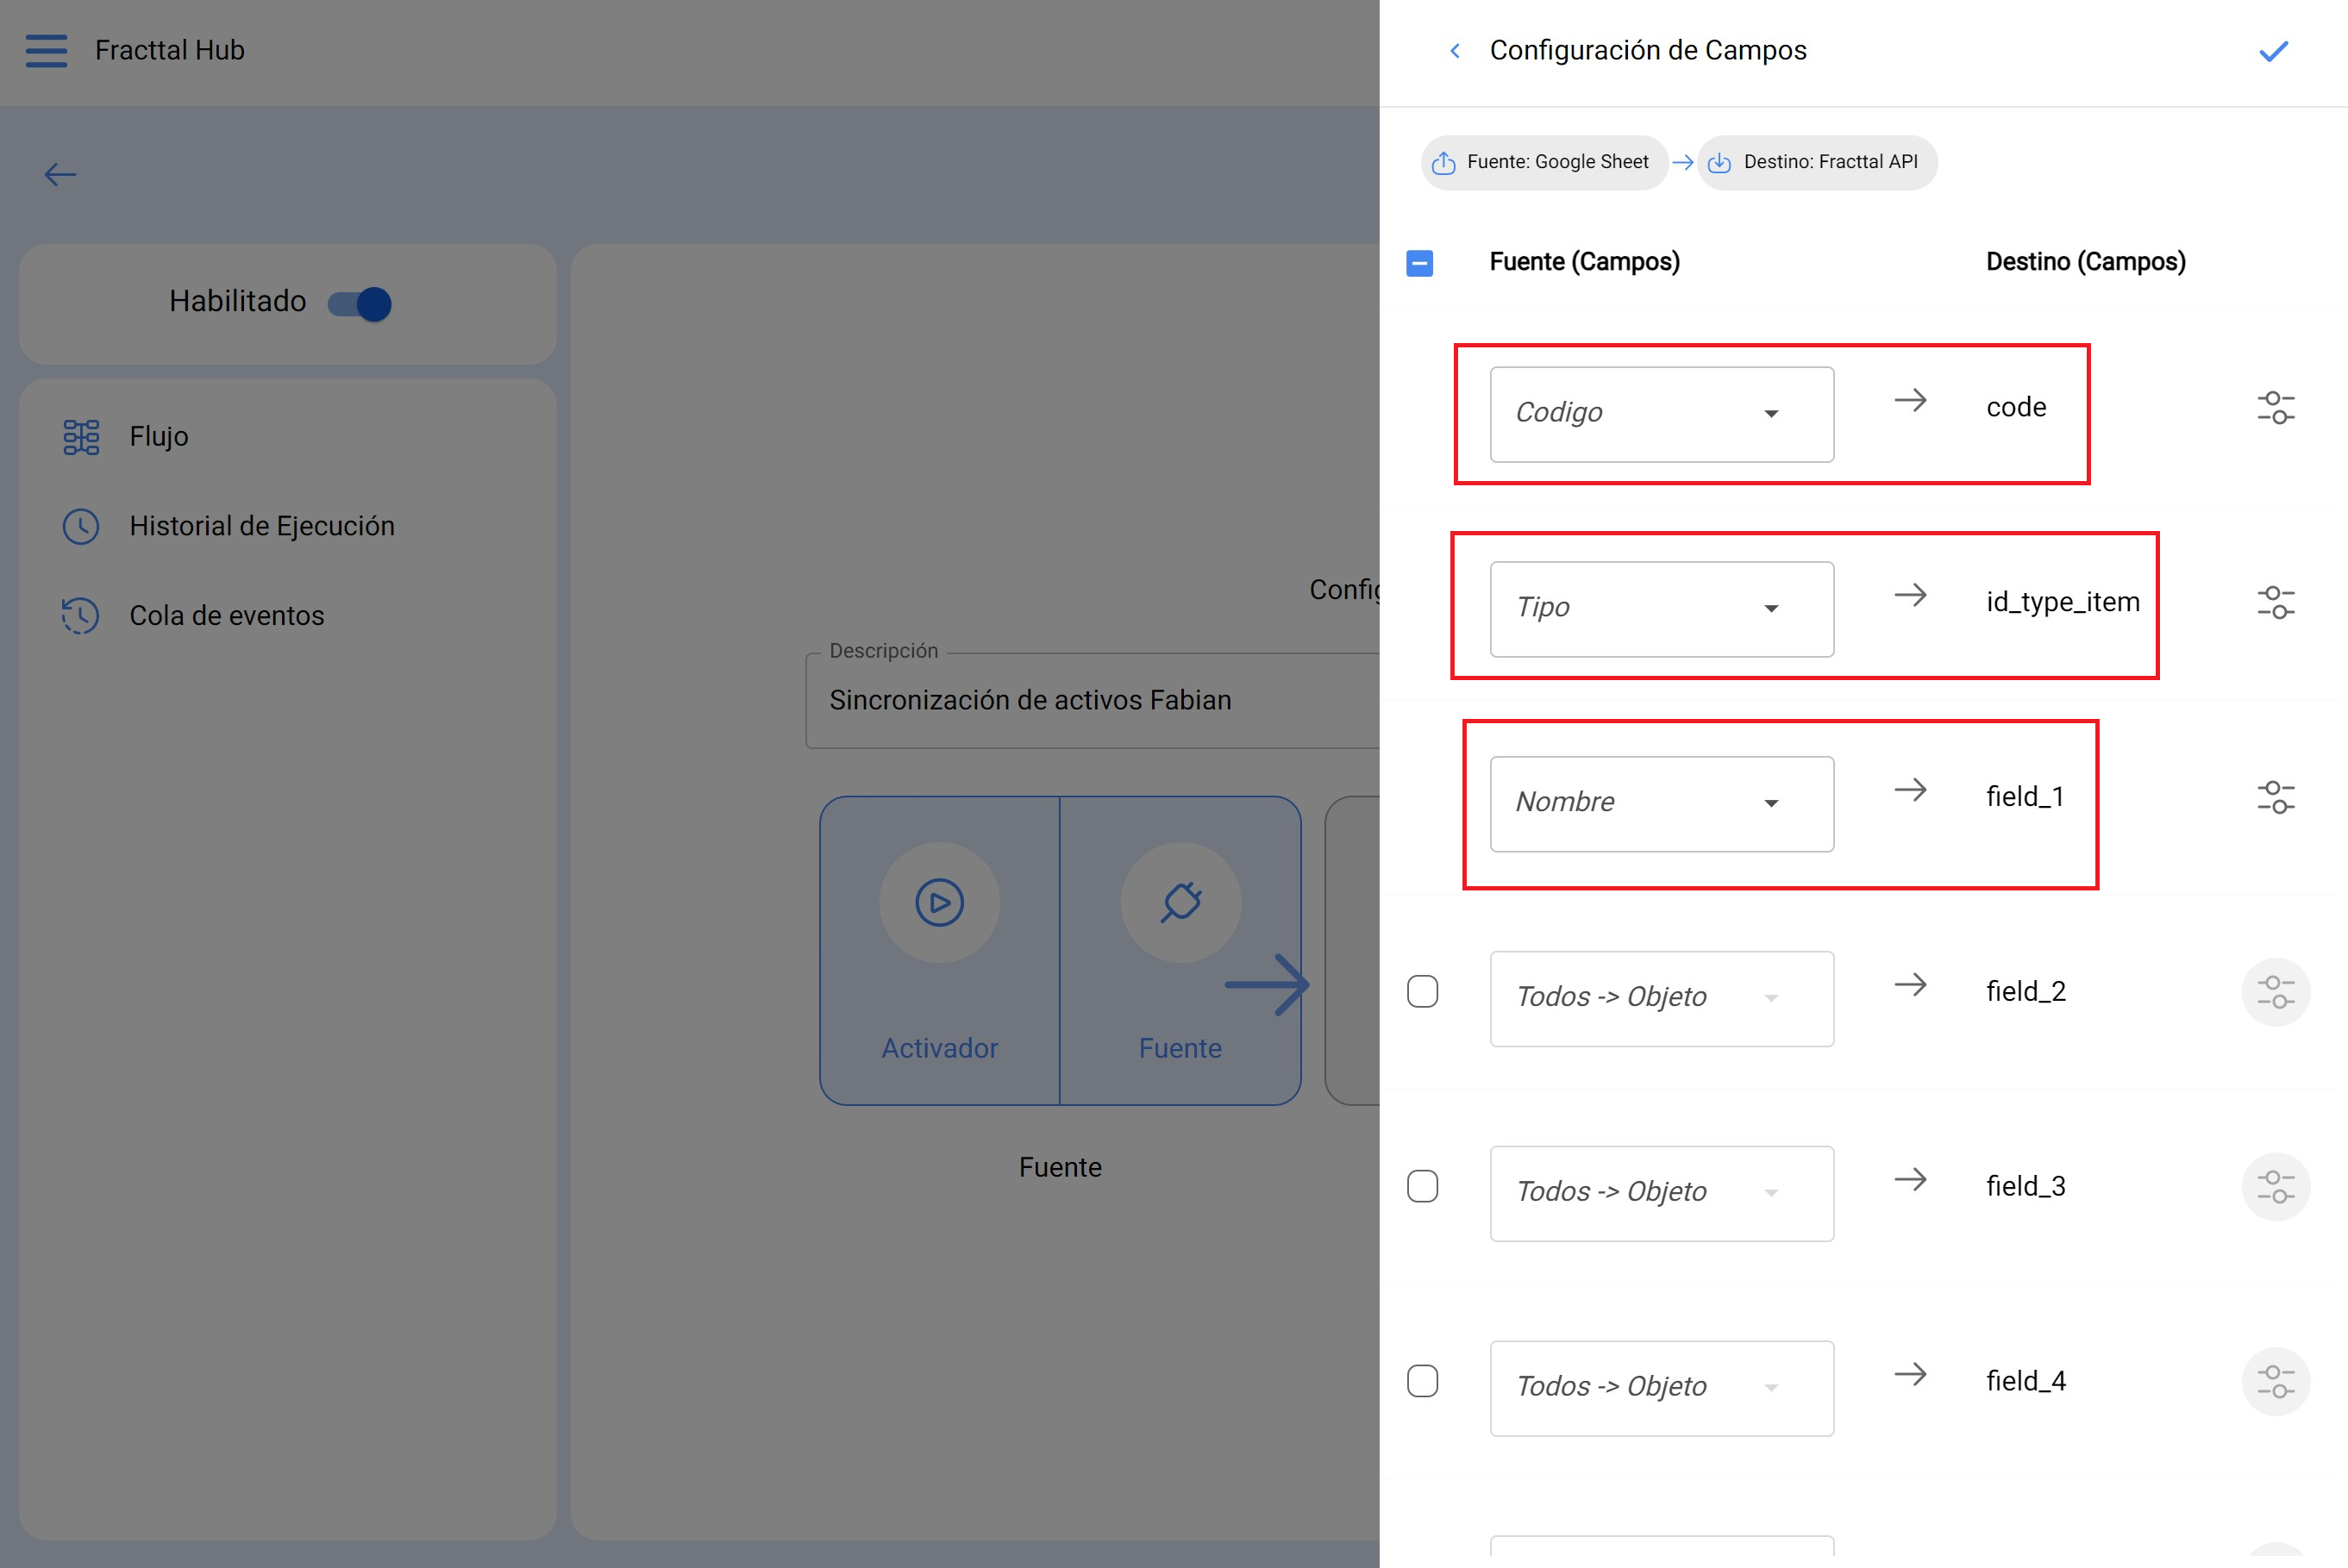2348x1568 pixels.
Task: Click the Fuente plug icon
Action: click(x=1181, y=902)
